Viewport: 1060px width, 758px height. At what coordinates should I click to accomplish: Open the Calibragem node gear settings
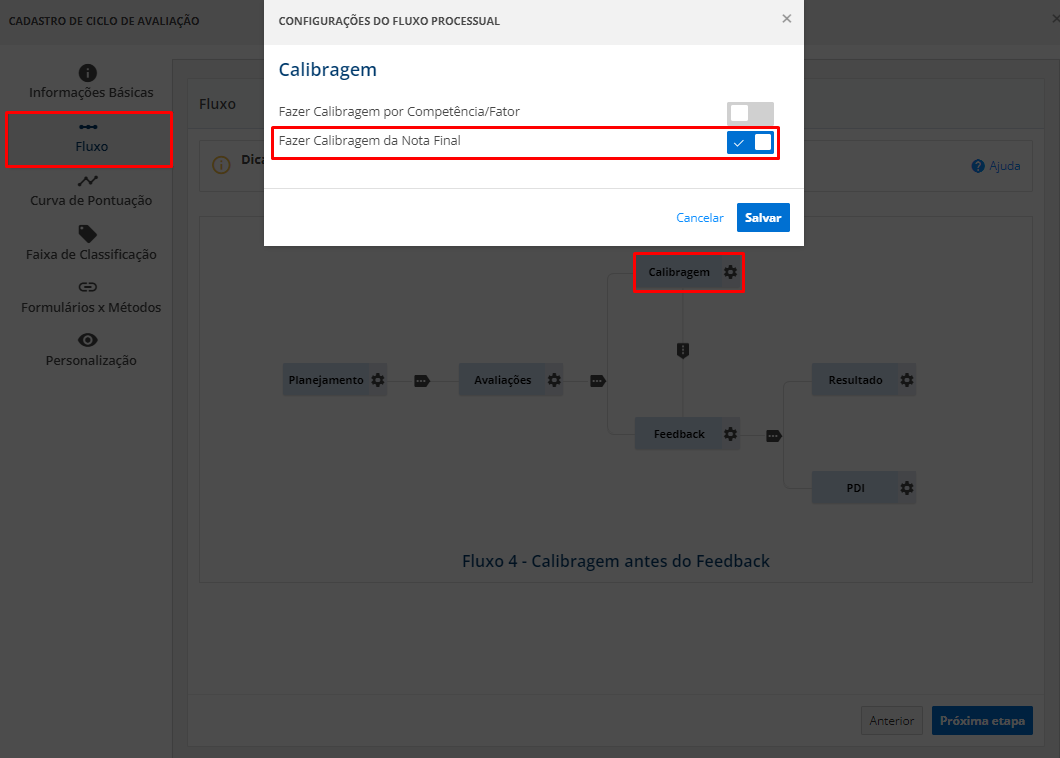pyautogui.click(x=730, y=272)
